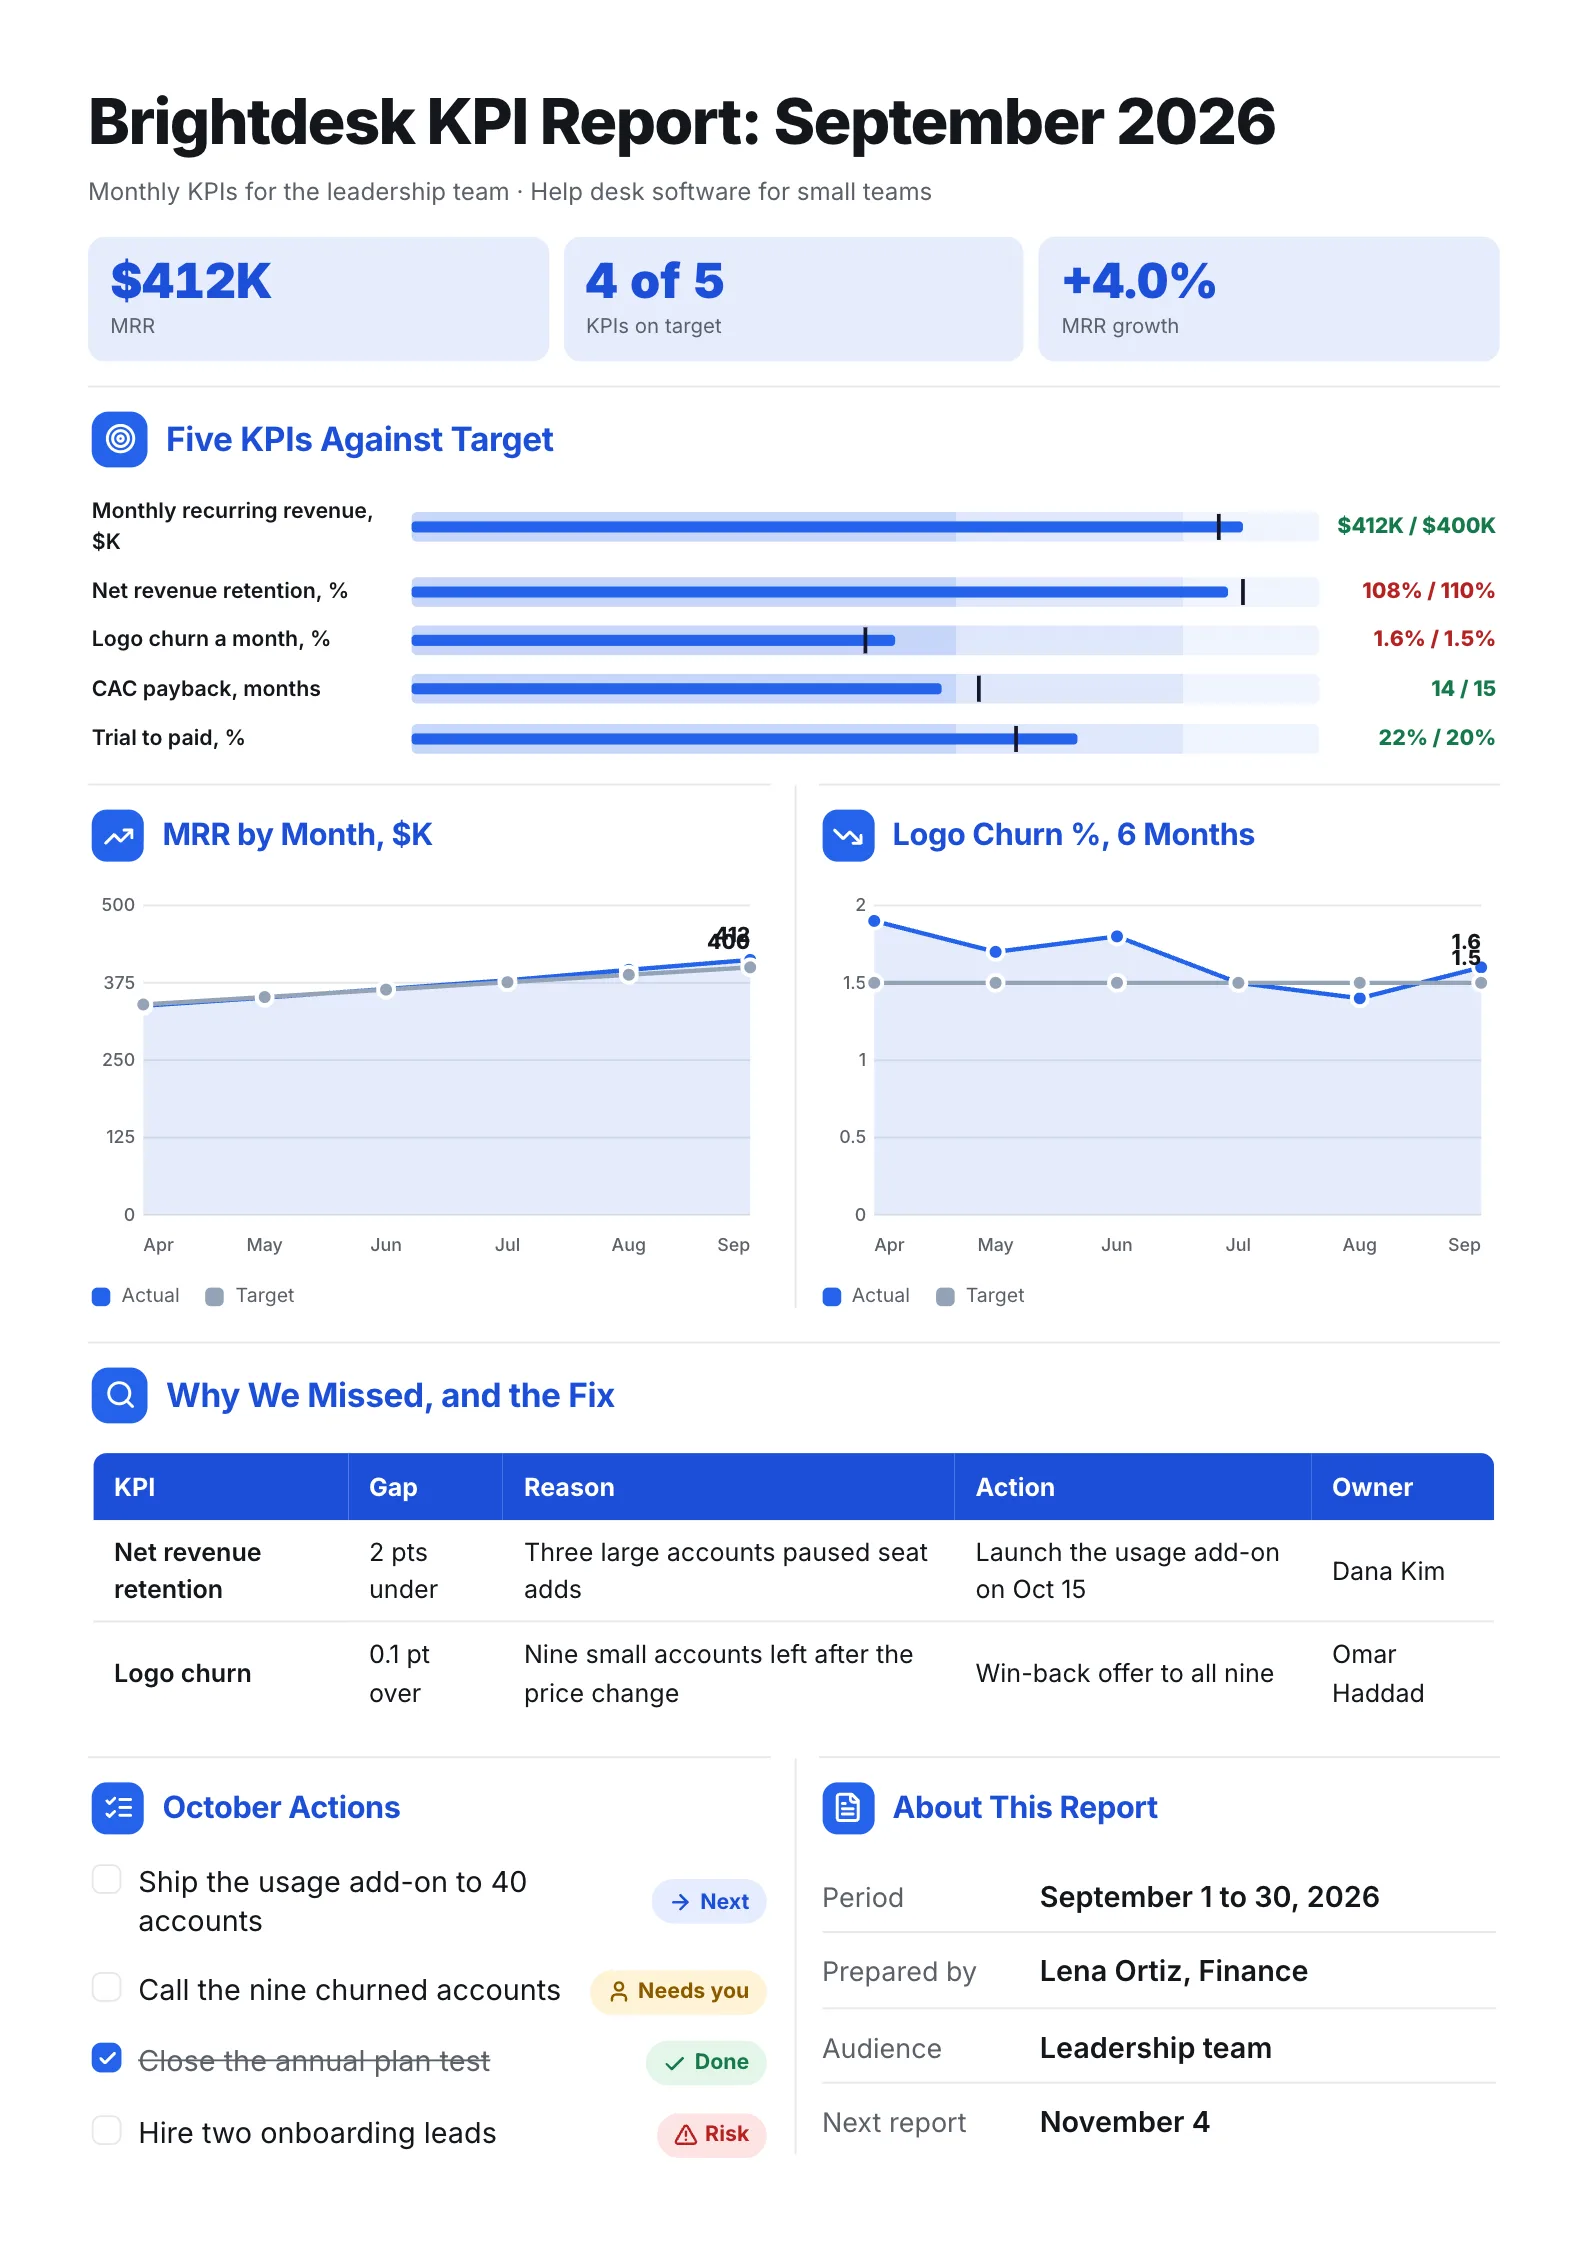Screen dimensions: 1588x2246
Task: Tick the Call the nine churned accounts checkbox
Action: pos(107,1987)
